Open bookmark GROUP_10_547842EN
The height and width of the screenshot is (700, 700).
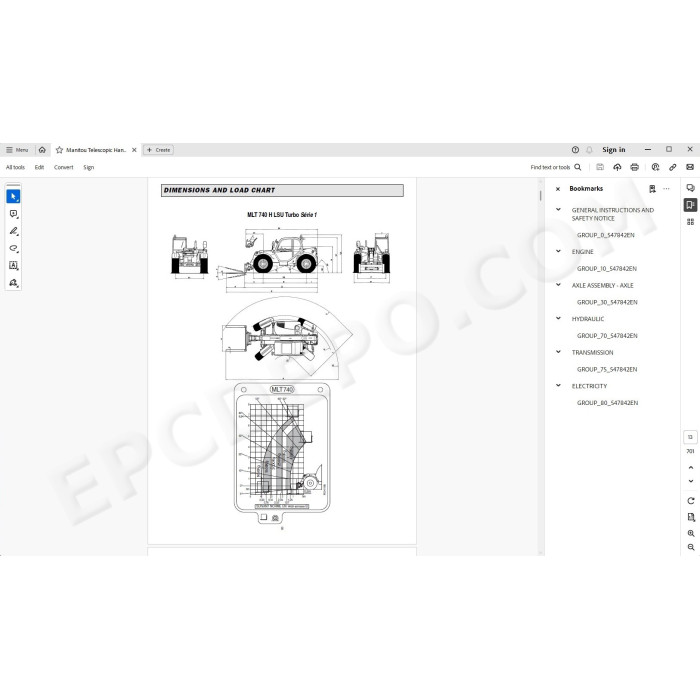(607, 268)
